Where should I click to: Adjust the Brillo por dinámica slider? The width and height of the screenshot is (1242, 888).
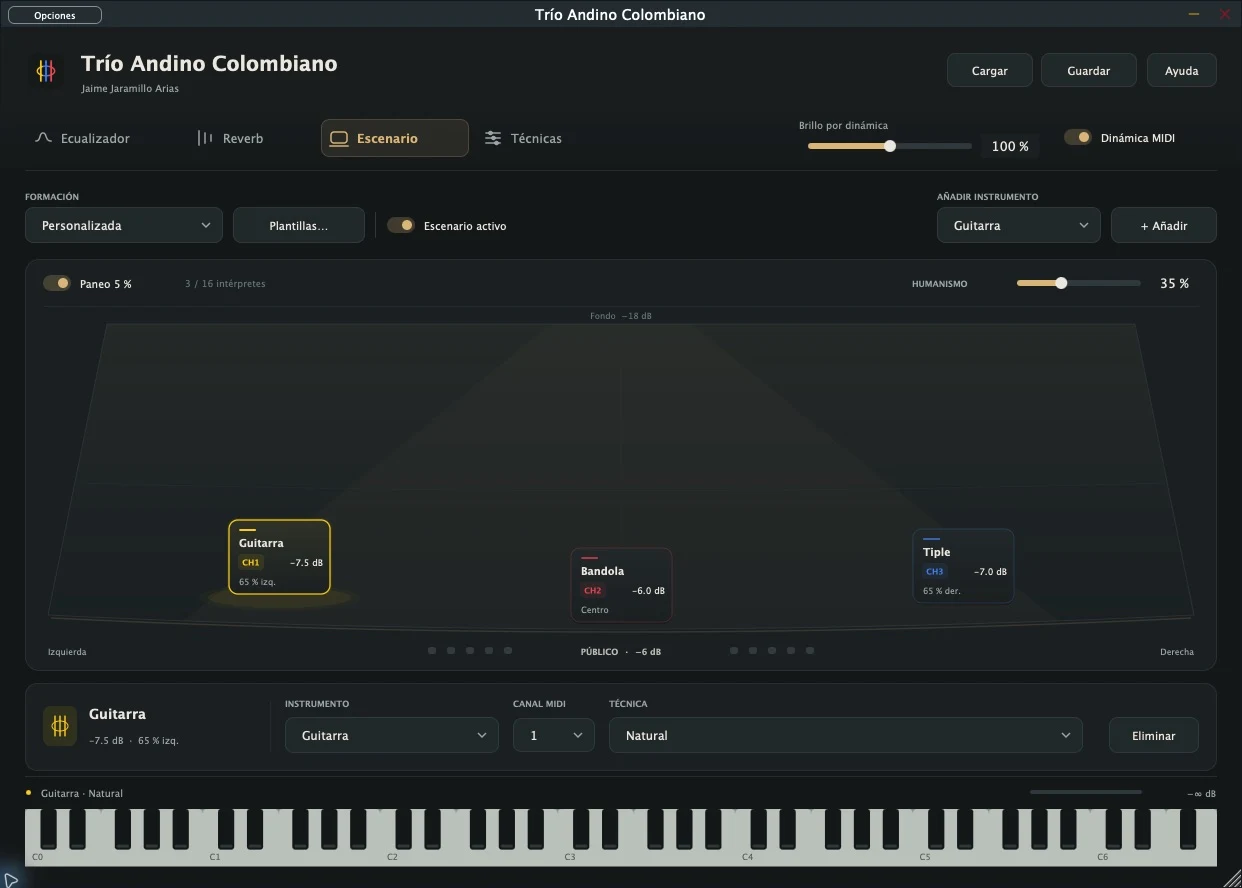[890, 146]
